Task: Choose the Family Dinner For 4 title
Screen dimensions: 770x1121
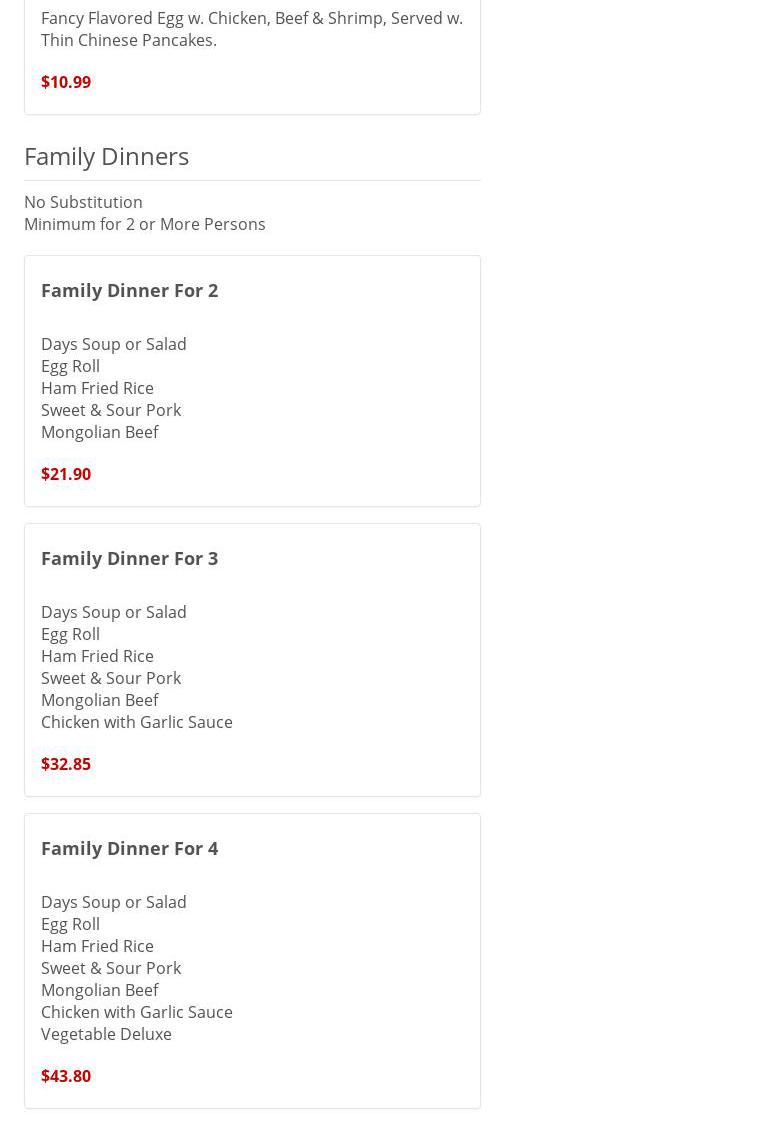Action: pos(129,848)
